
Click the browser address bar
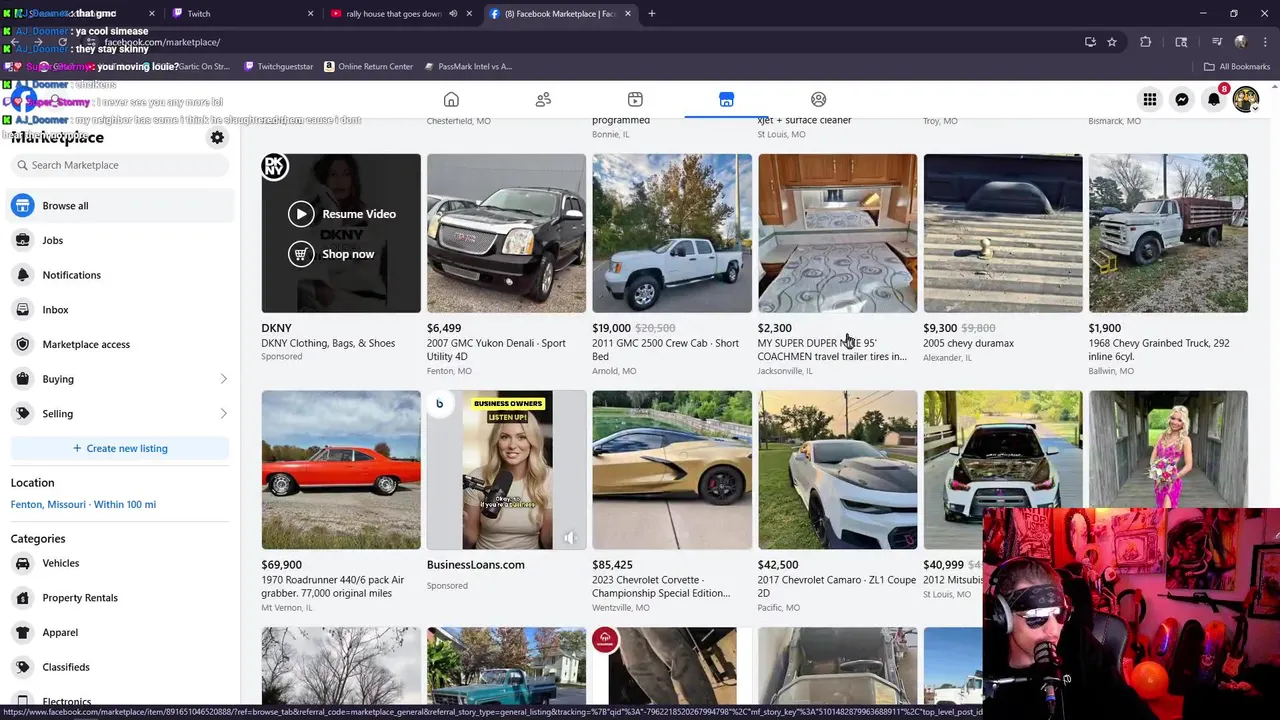point(580,42)
